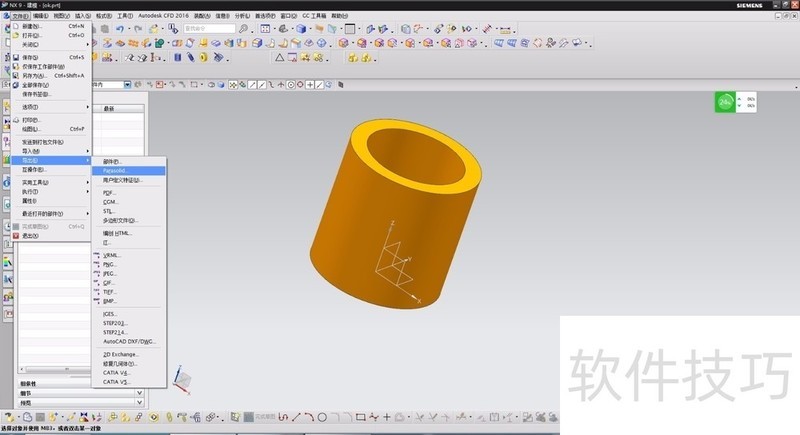Click the Command Finder magnifier icon

point(244,29)
